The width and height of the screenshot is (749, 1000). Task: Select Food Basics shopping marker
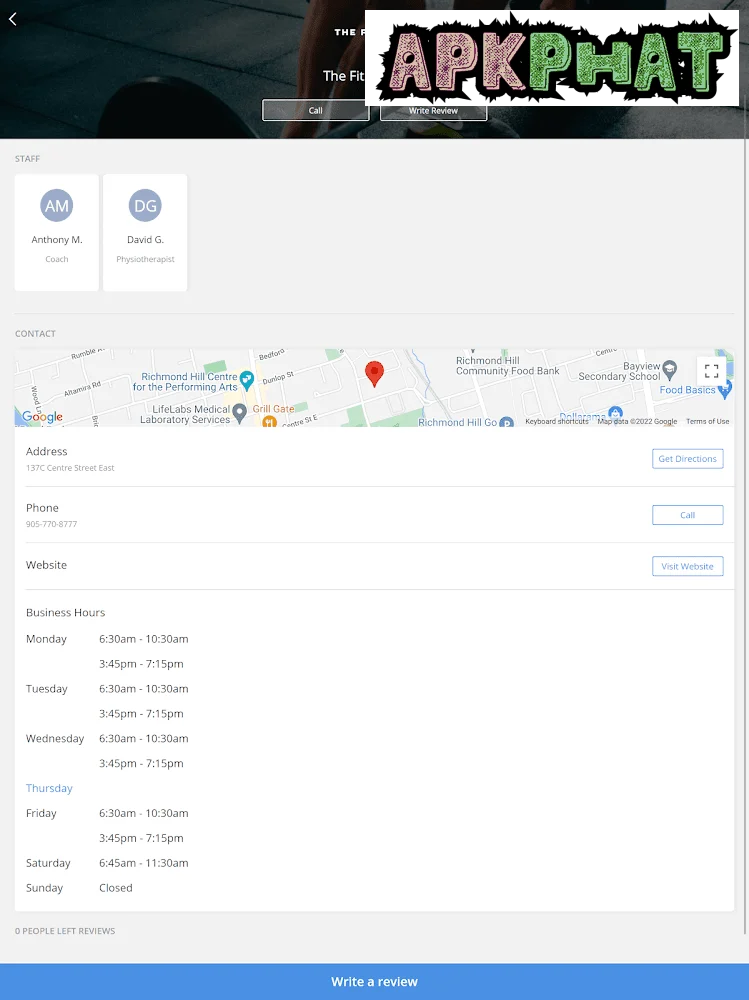point(725,389)
